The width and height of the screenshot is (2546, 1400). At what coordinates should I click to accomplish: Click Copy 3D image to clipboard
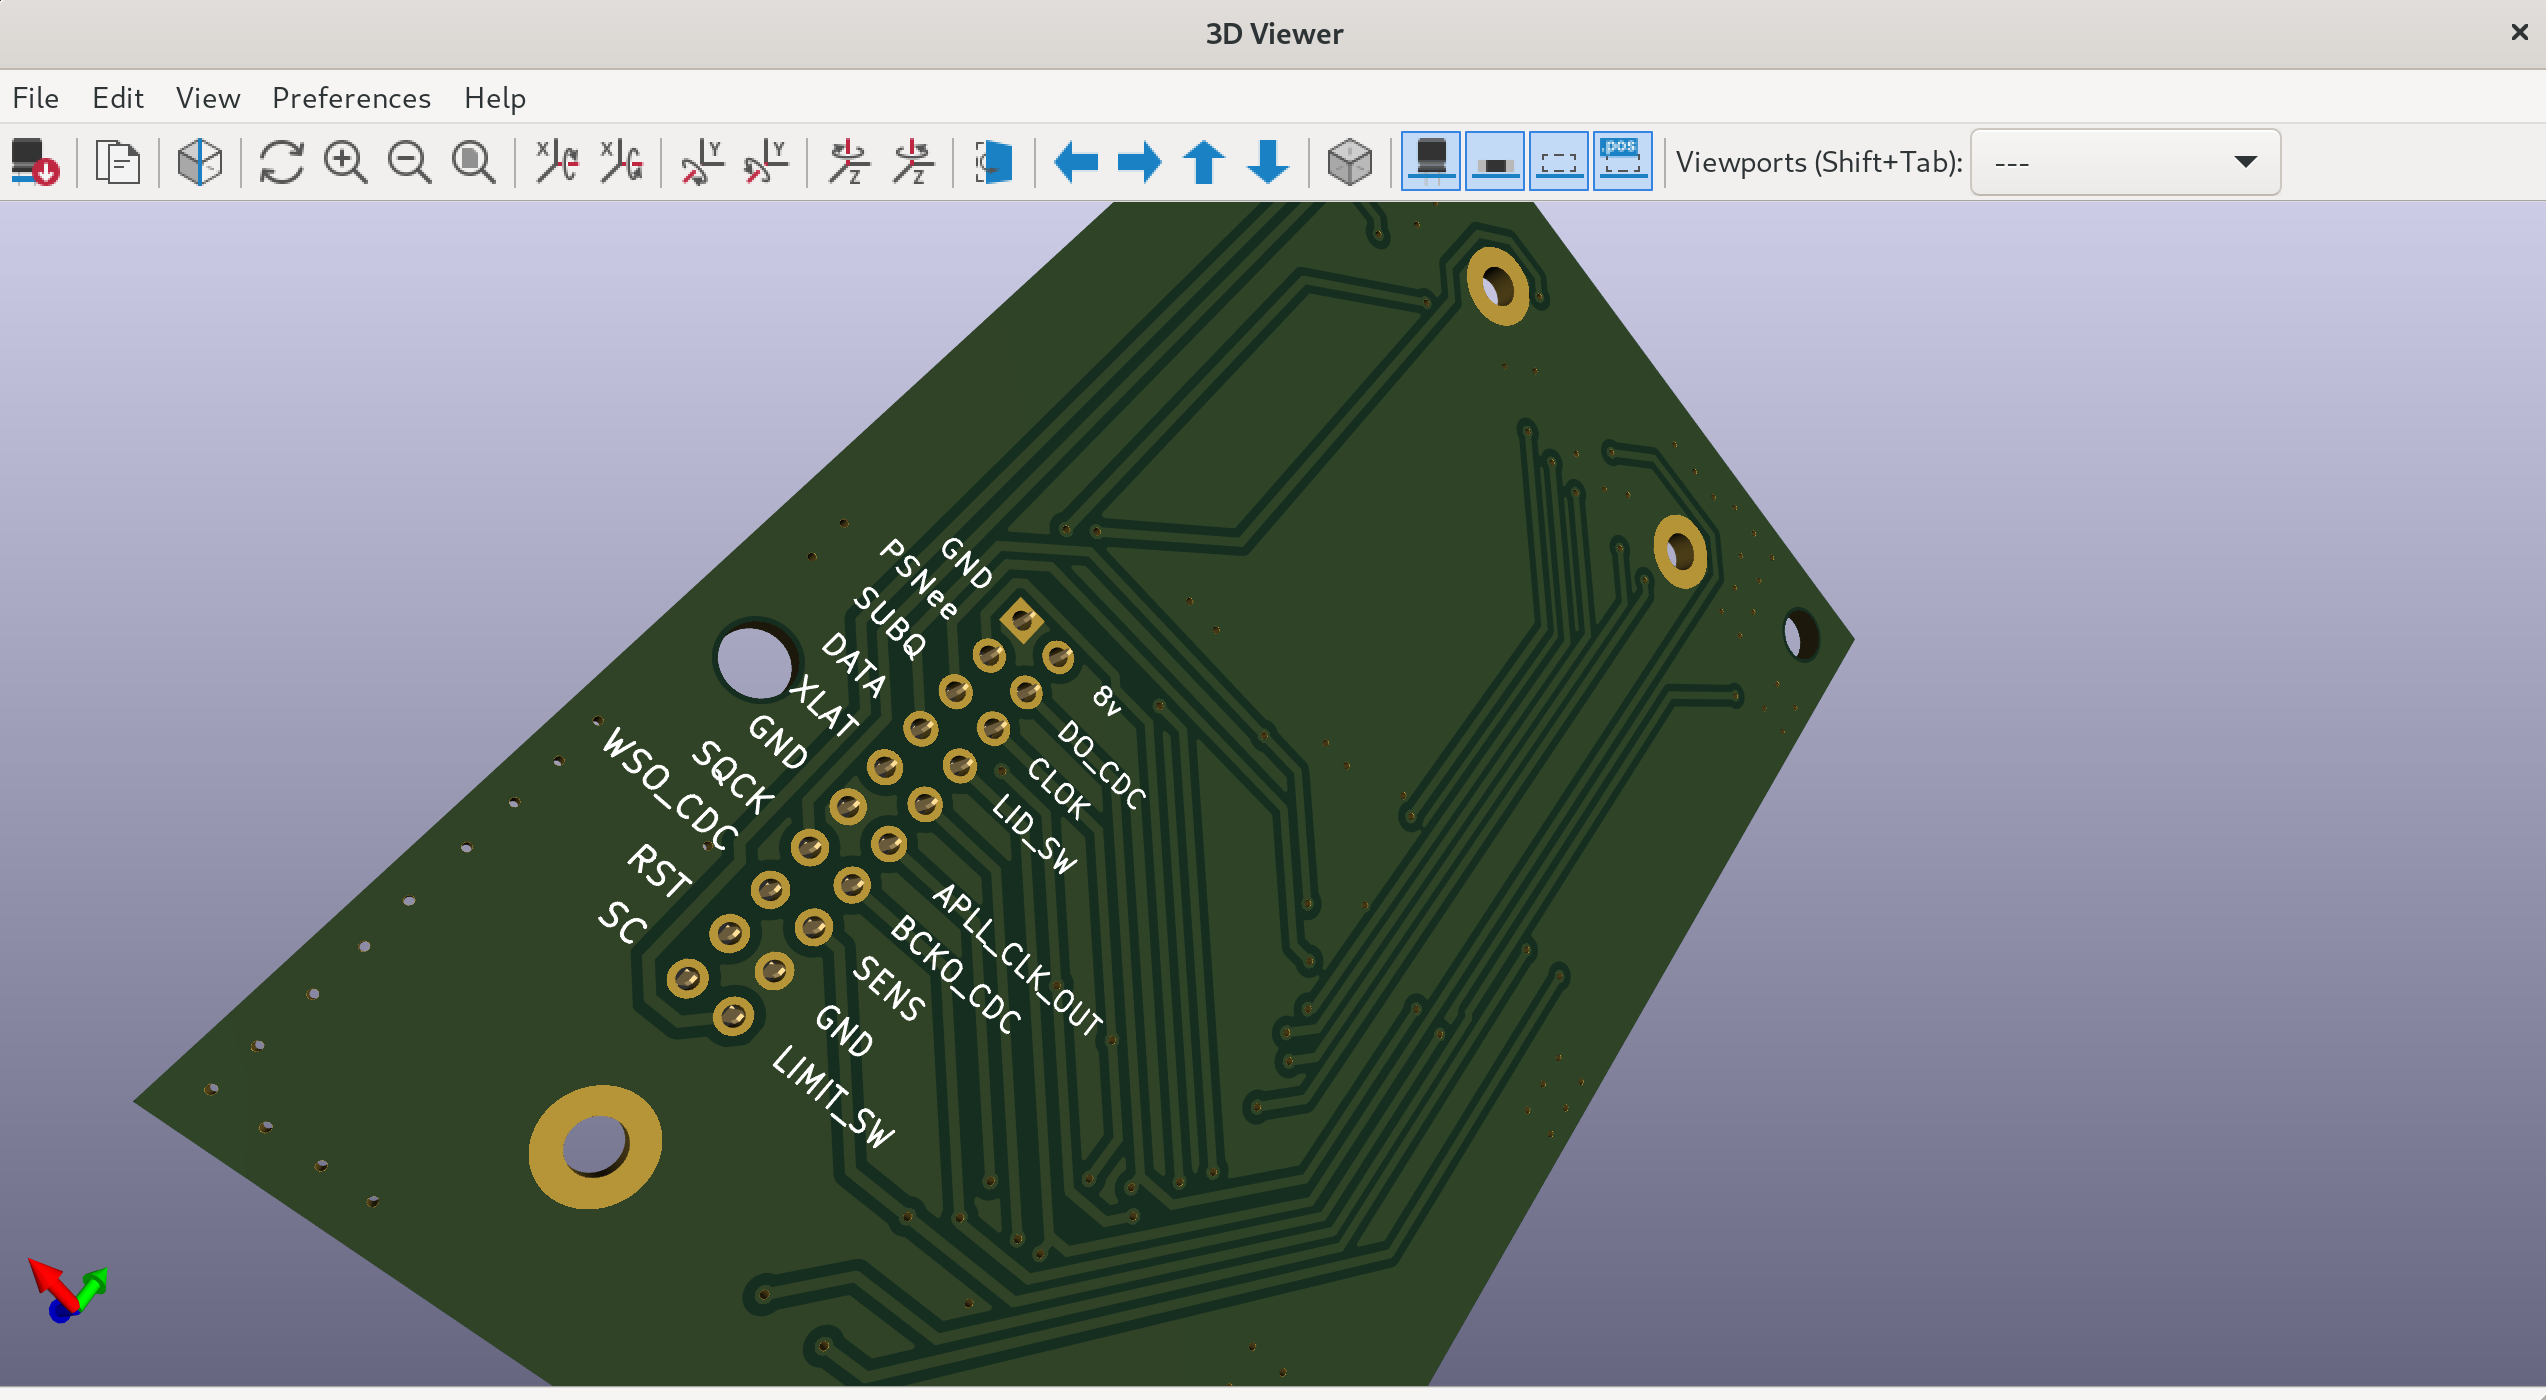[118, 162]
